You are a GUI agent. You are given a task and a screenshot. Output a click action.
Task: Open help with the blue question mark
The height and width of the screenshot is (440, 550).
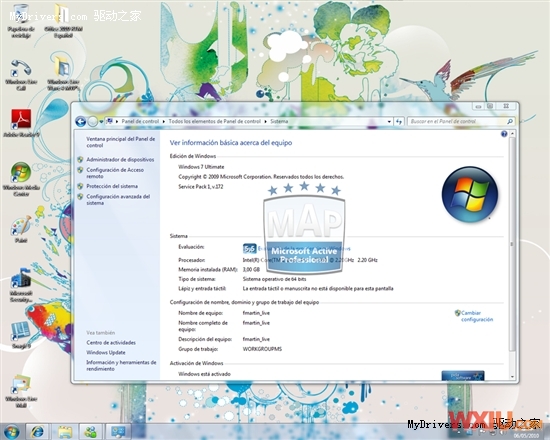coord(504,134)
